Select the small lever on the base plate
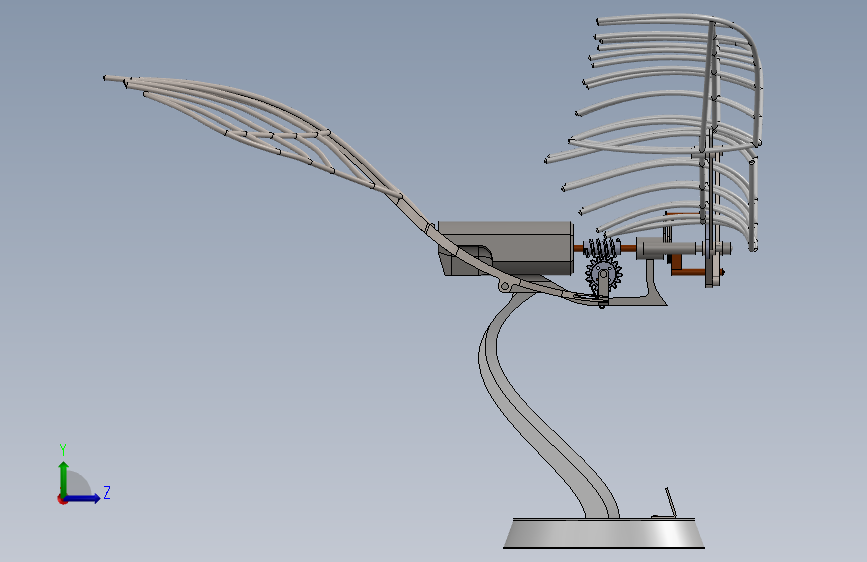This screenshot has width=867, height=562. click(671, 502)
